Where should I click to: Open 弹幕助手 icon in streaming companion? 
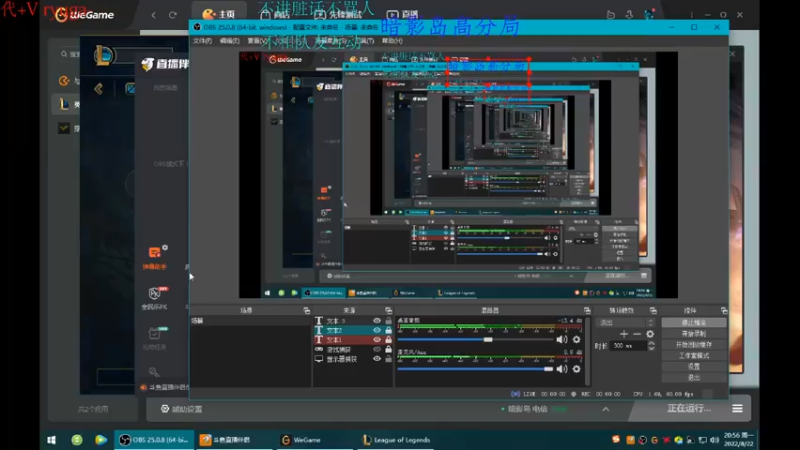(x=155, y=257)
